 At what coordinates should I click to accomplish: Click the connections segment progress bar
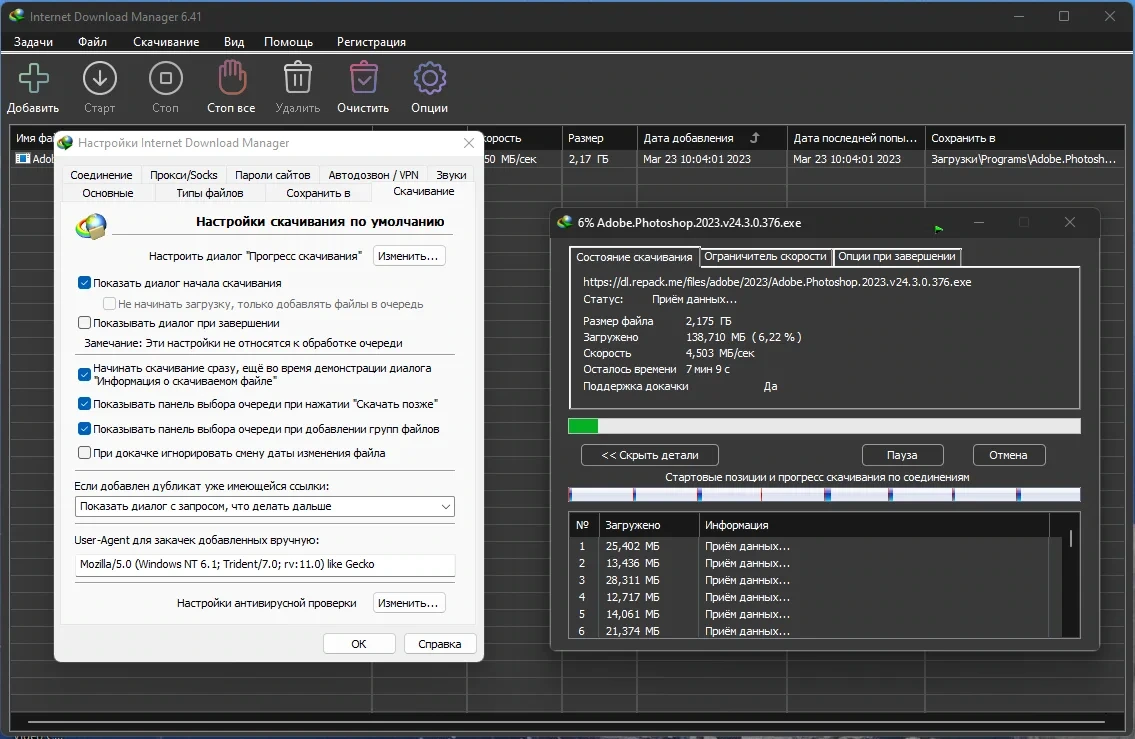pyautogui.click(x=824, y=494)
